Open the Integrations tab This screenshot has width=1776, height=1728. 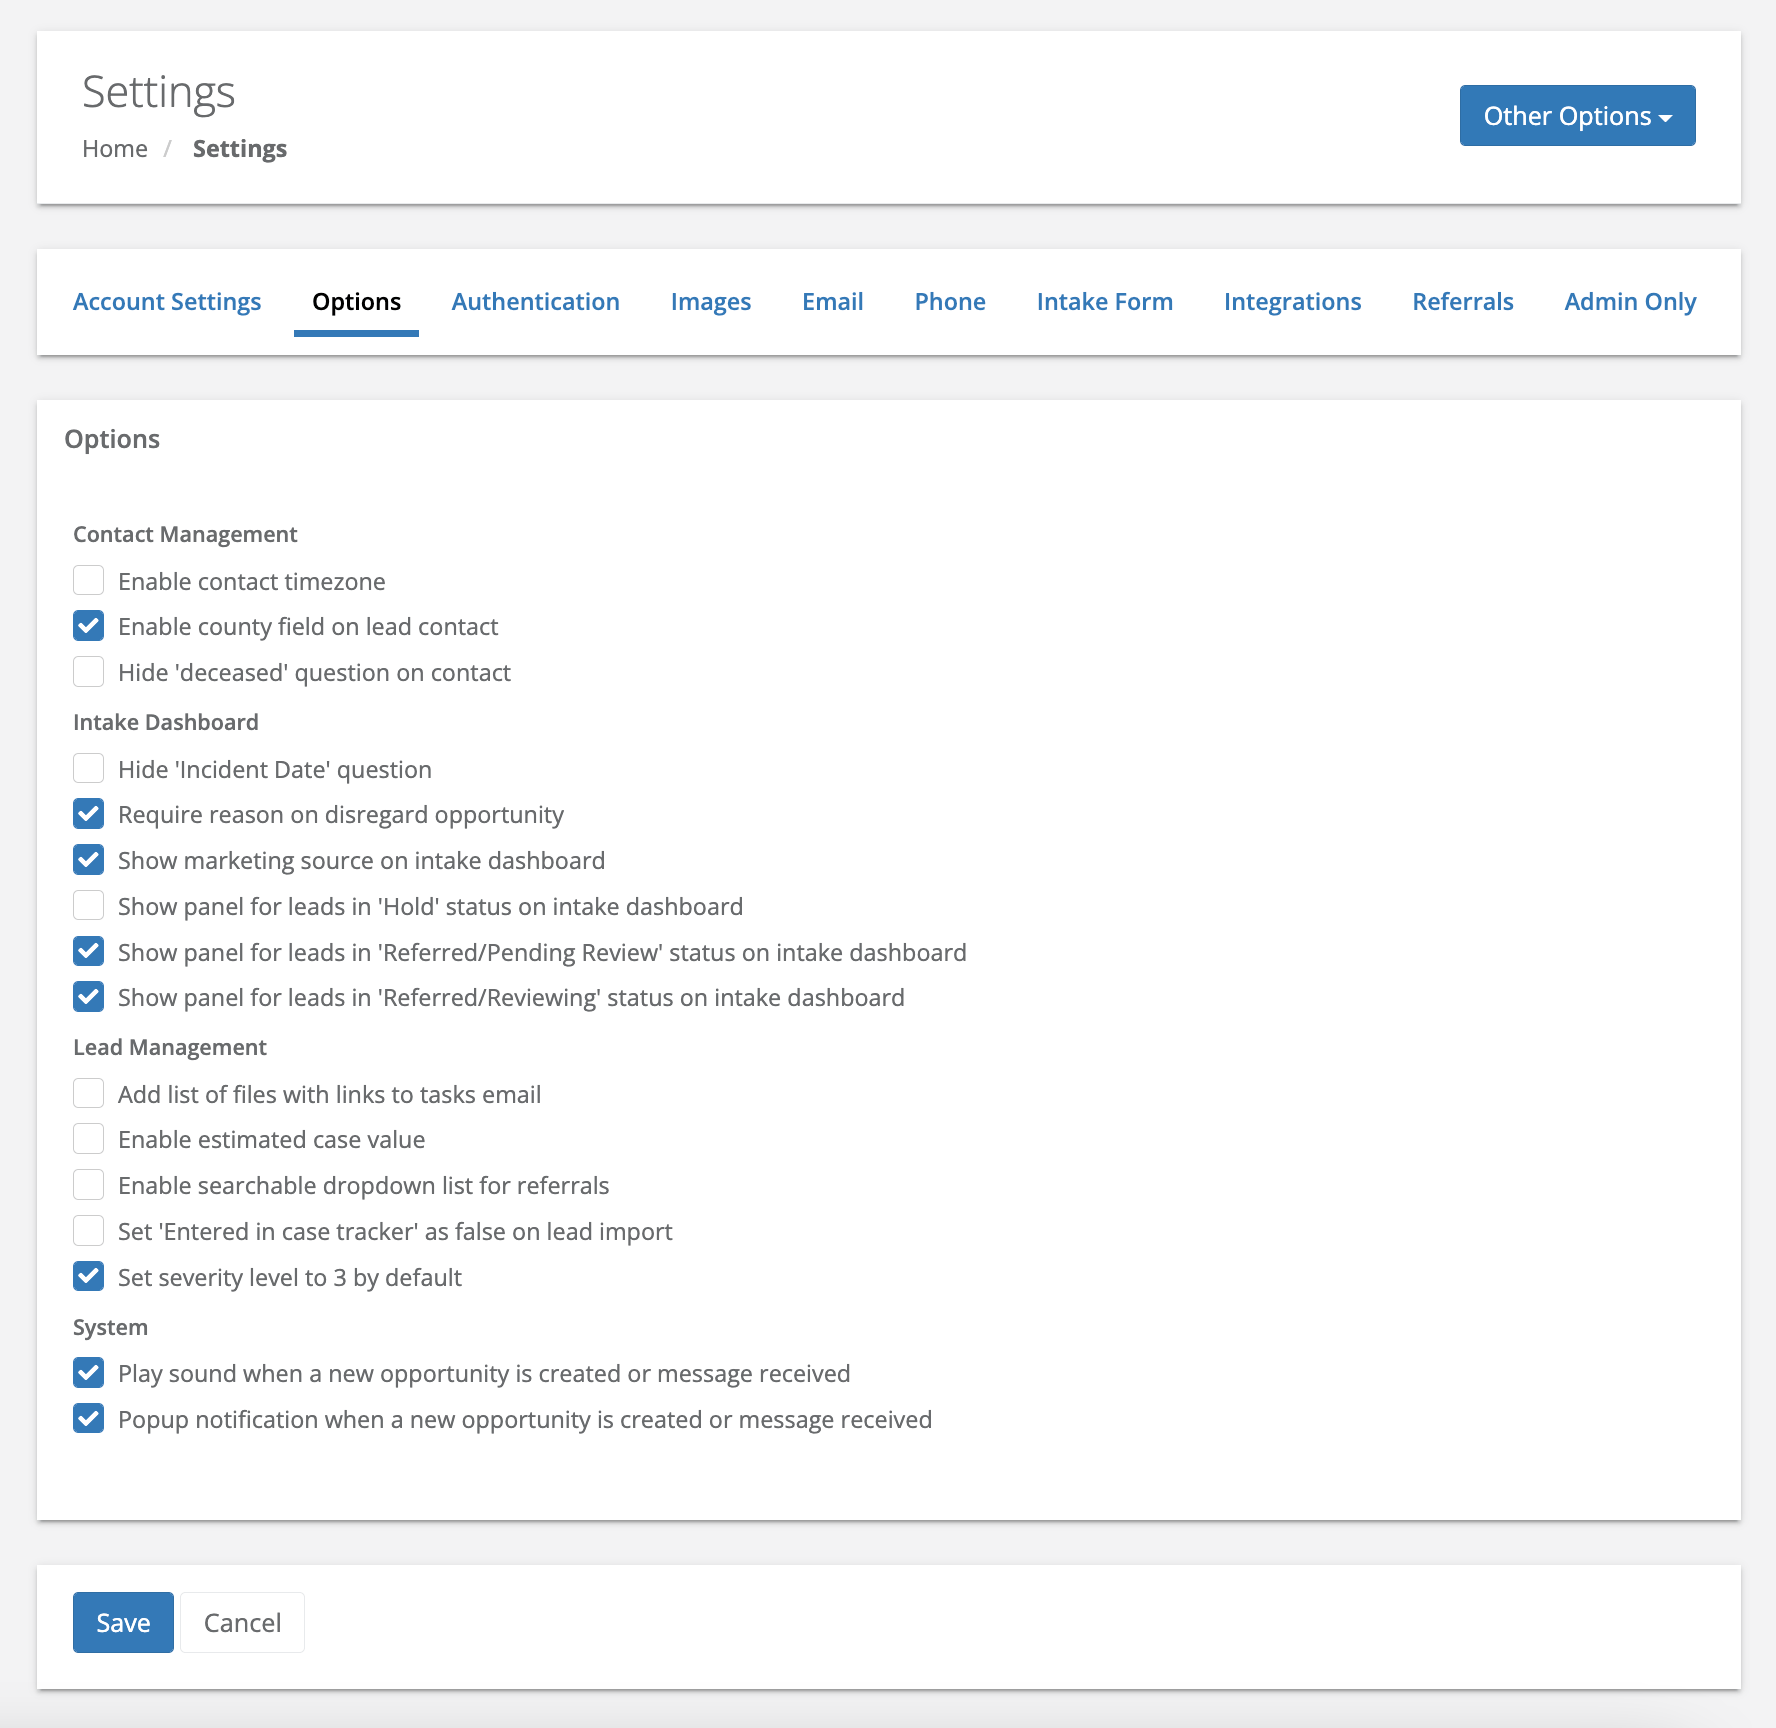pyautogui.click(x=1292, y=302)
